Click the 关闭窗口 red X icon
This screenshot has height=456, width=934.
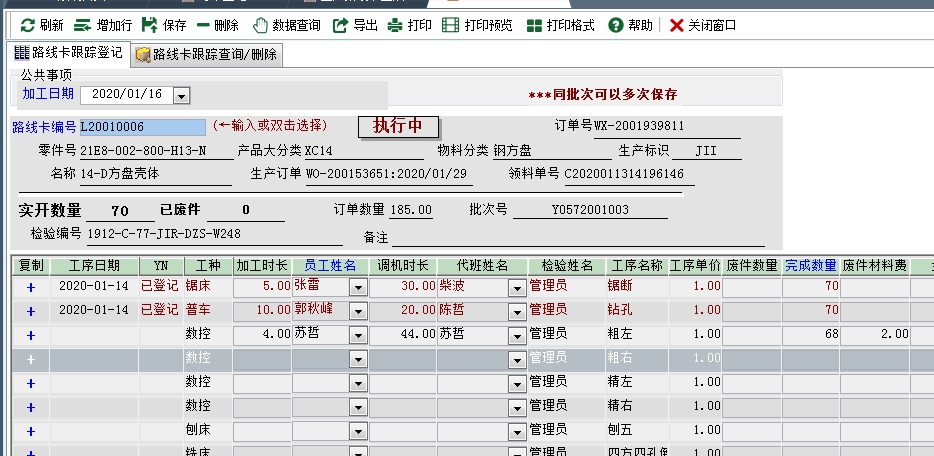point(676,26)
